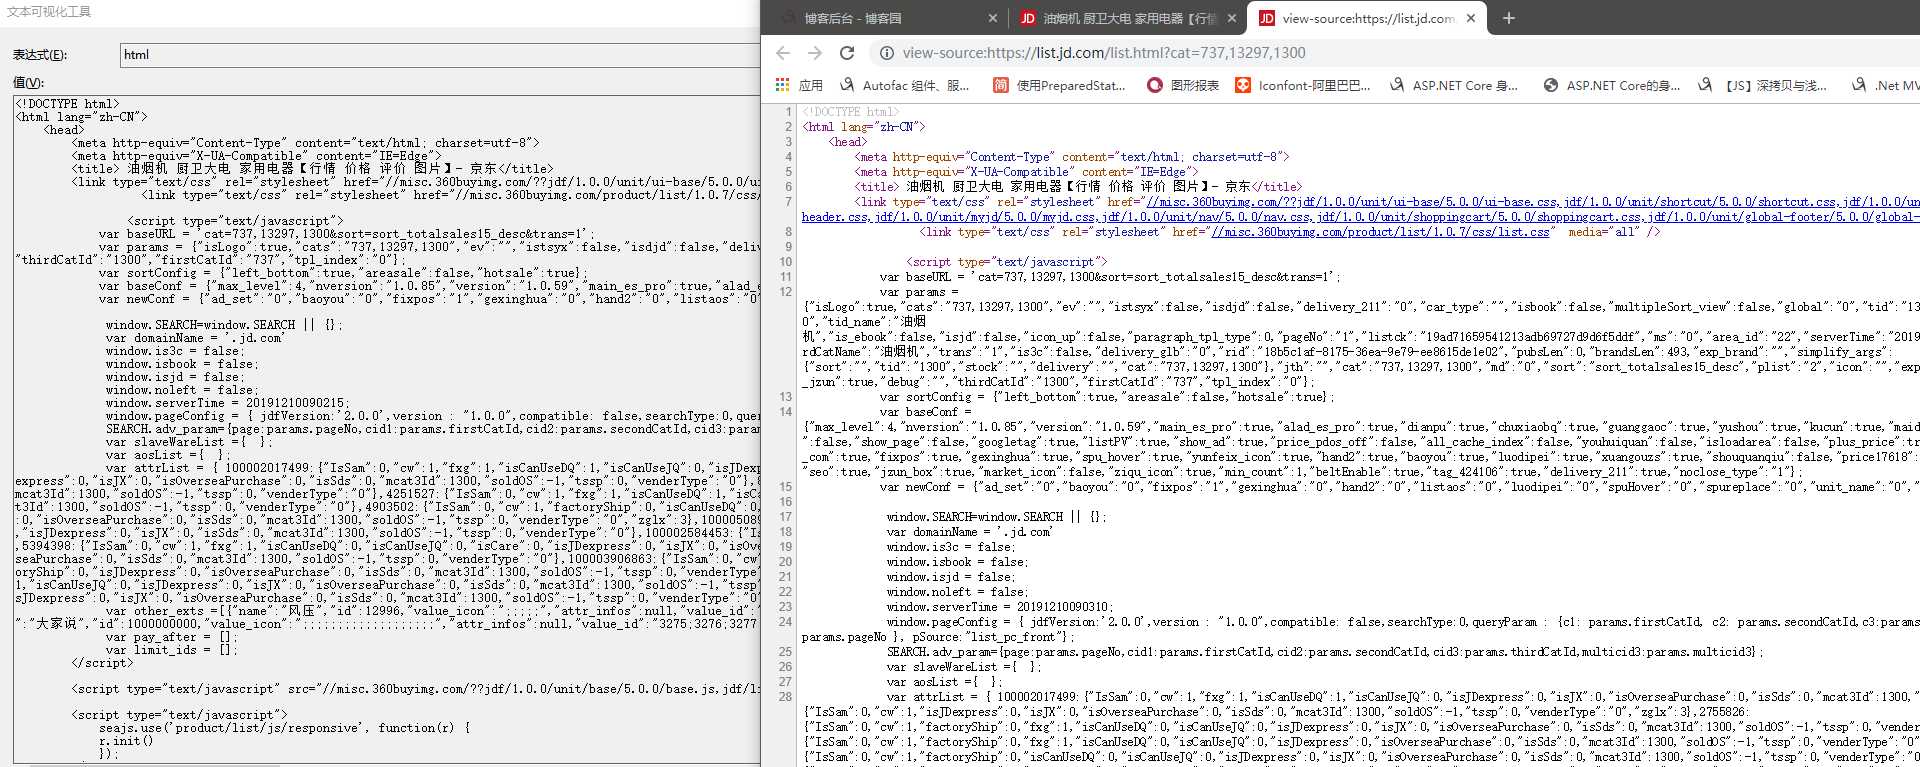
Task: Click inside the 值 text area
Action: (386, 430)
